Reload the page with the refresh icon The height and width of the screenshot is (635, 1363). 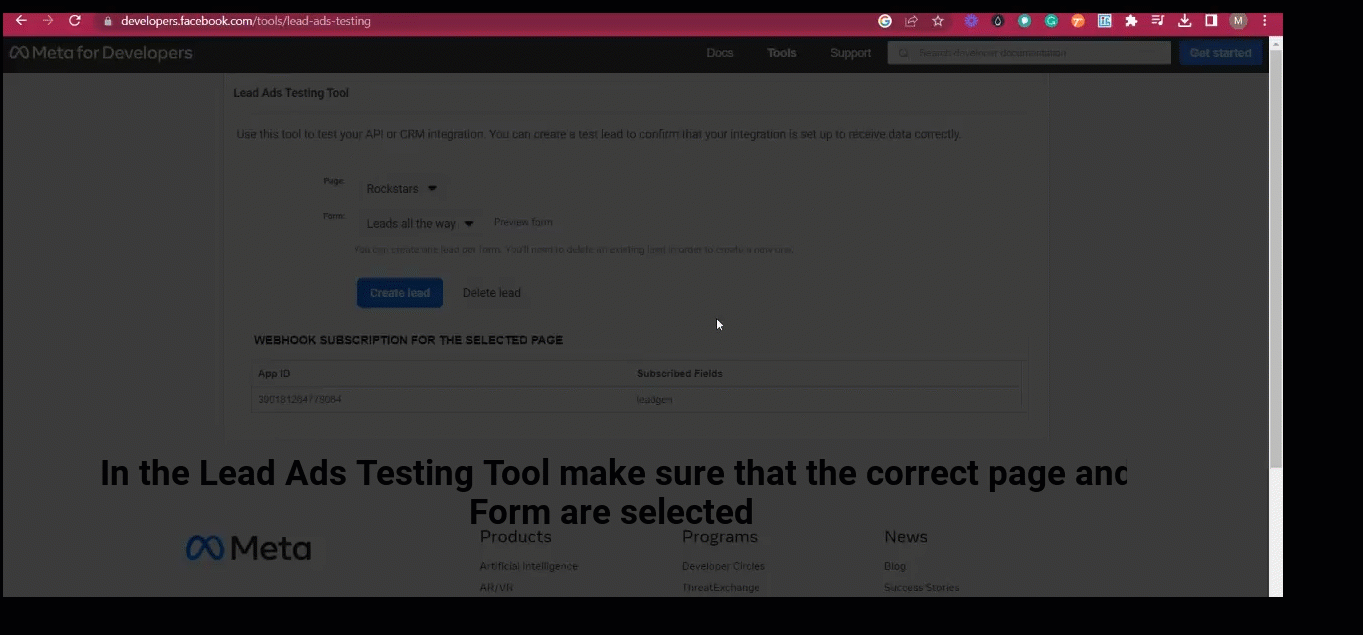pos(75,20)
